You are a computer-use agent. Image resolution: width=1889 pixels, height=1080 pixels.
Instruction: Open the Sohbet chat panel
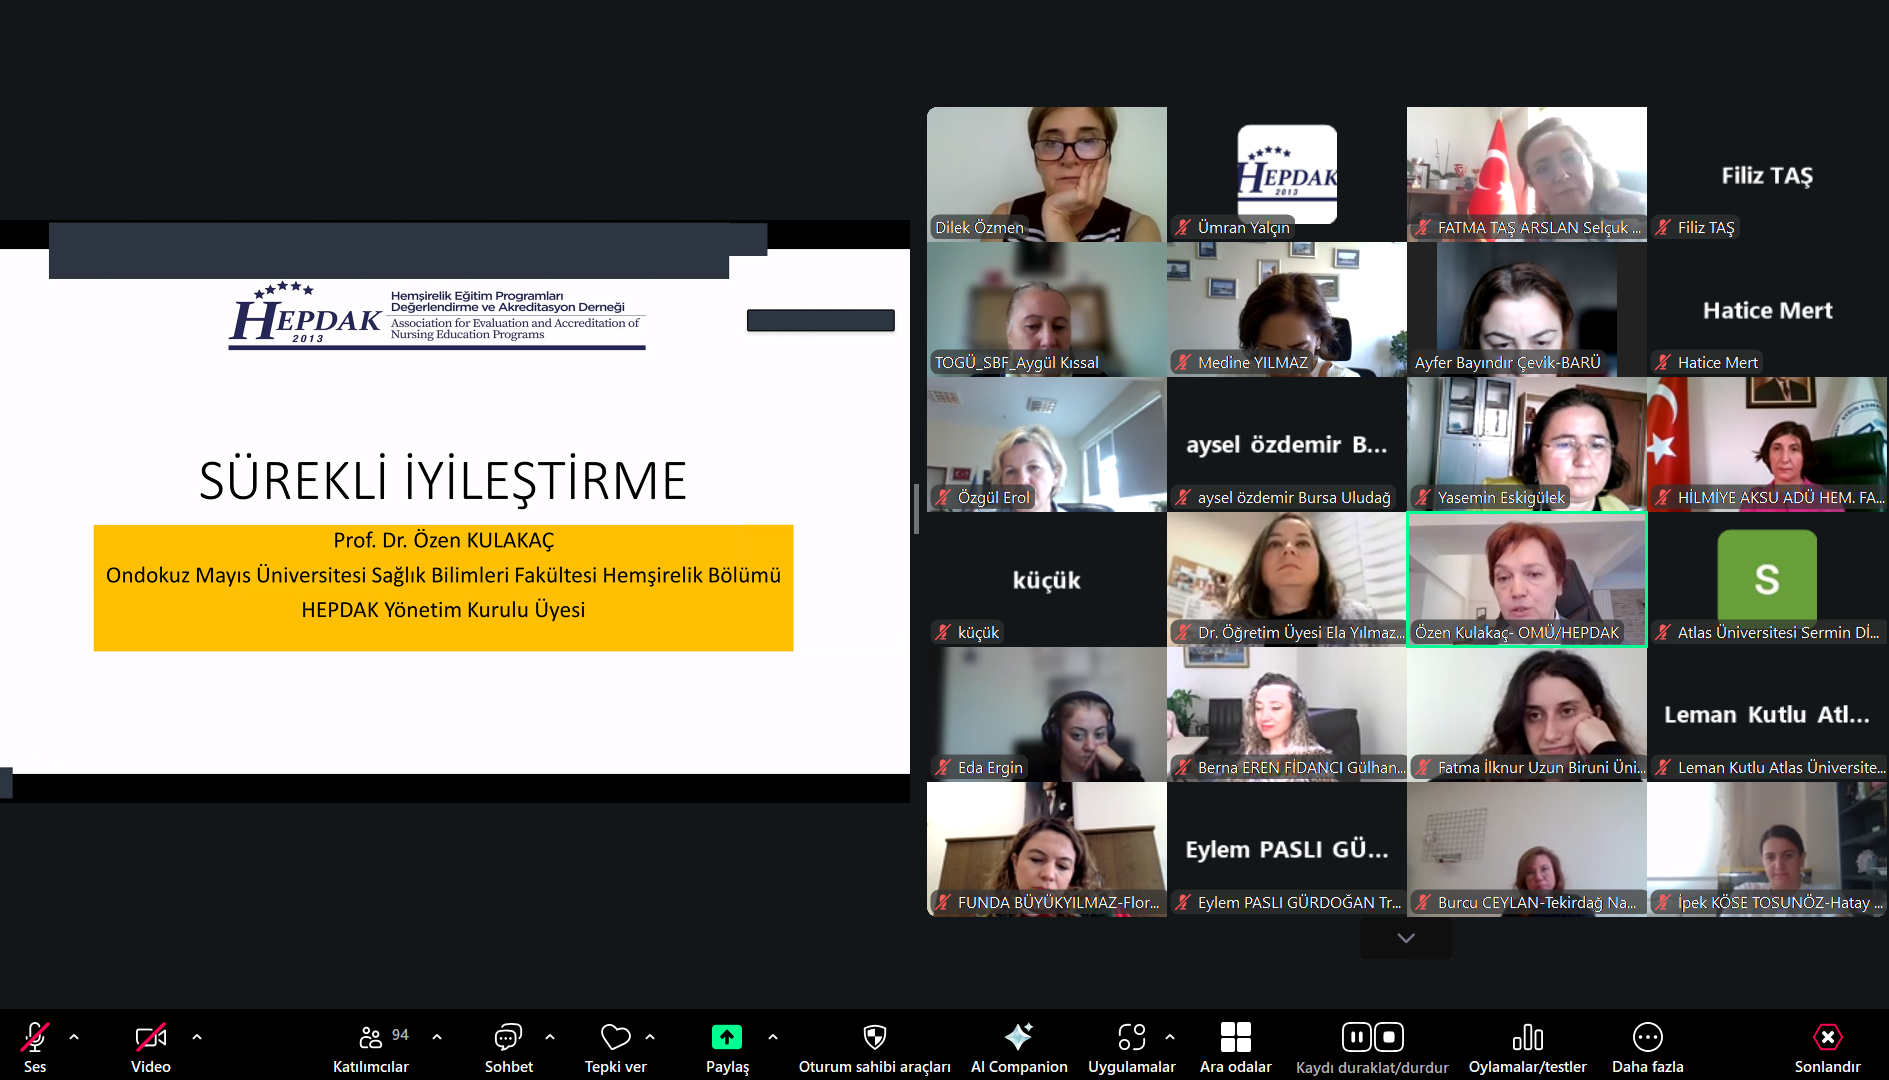[508, 1045]
